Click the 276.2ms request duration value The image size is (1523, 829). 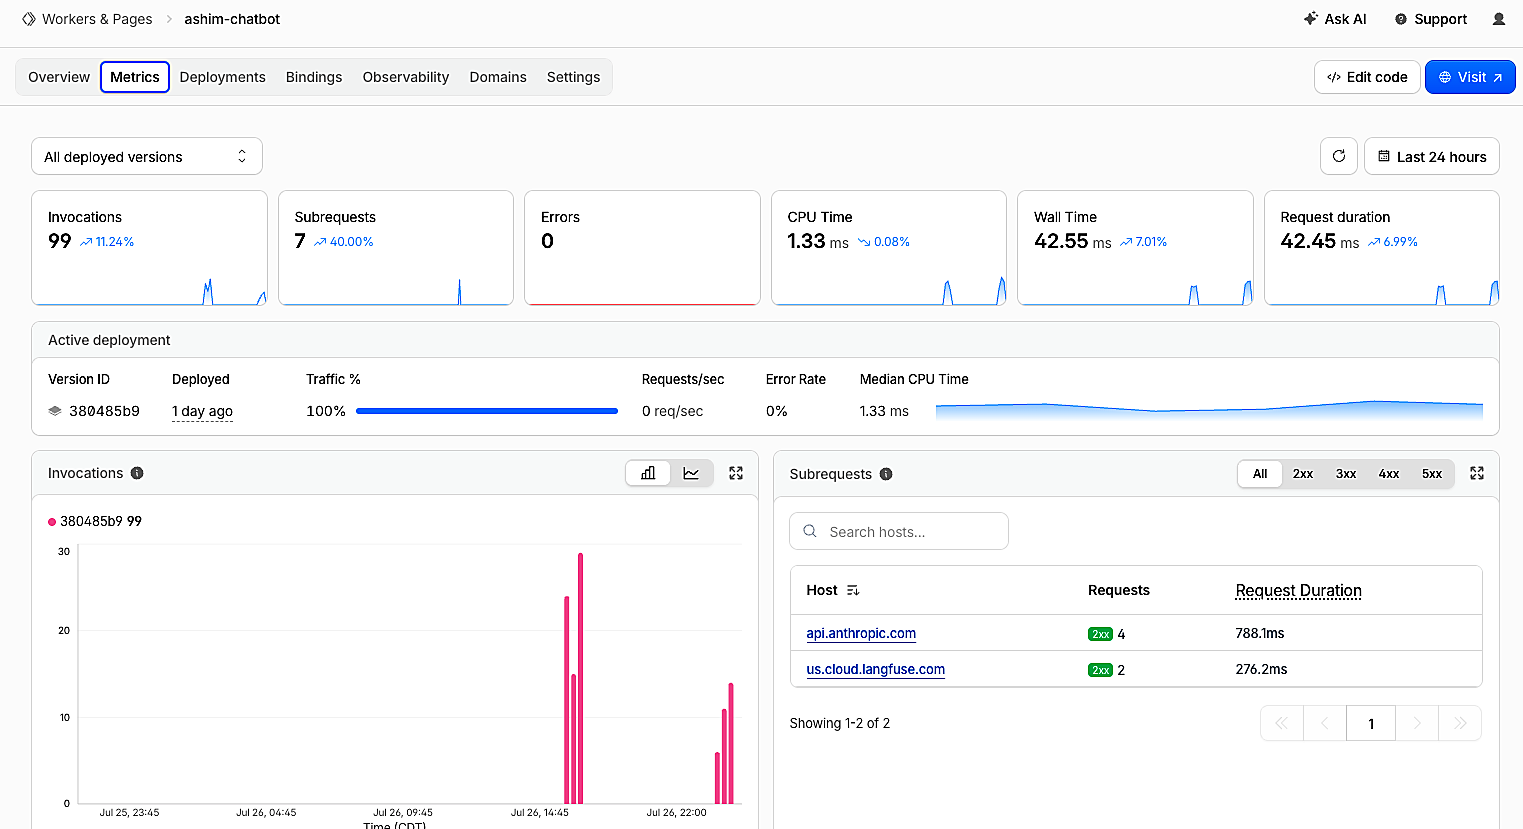pyautogui.click(x=1261, y=669)
